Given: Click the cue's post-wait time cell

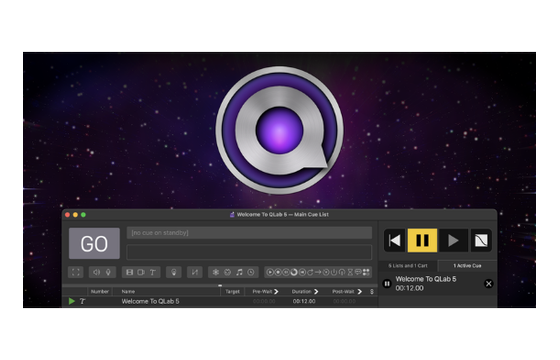Looking at the screenshot, I should tap(344, 301).
